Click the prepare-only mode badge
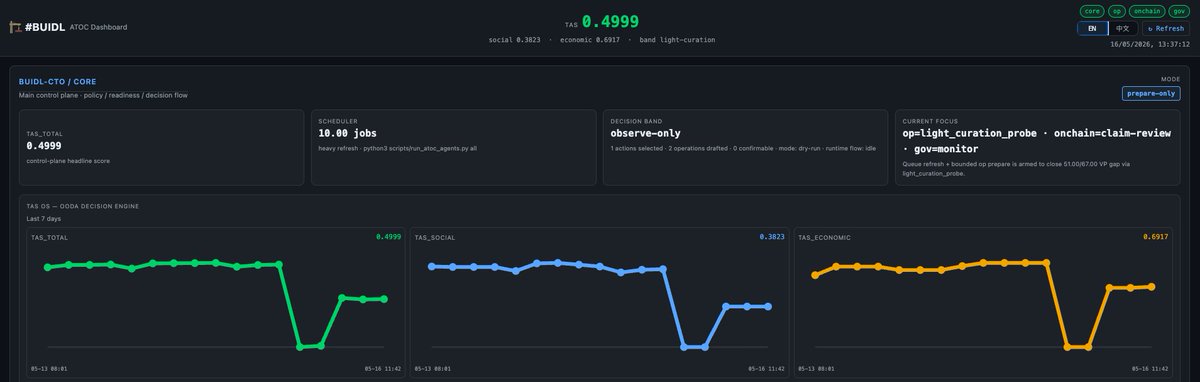The width and height of the screenshot is (1200, 382). coord(1151,93)
